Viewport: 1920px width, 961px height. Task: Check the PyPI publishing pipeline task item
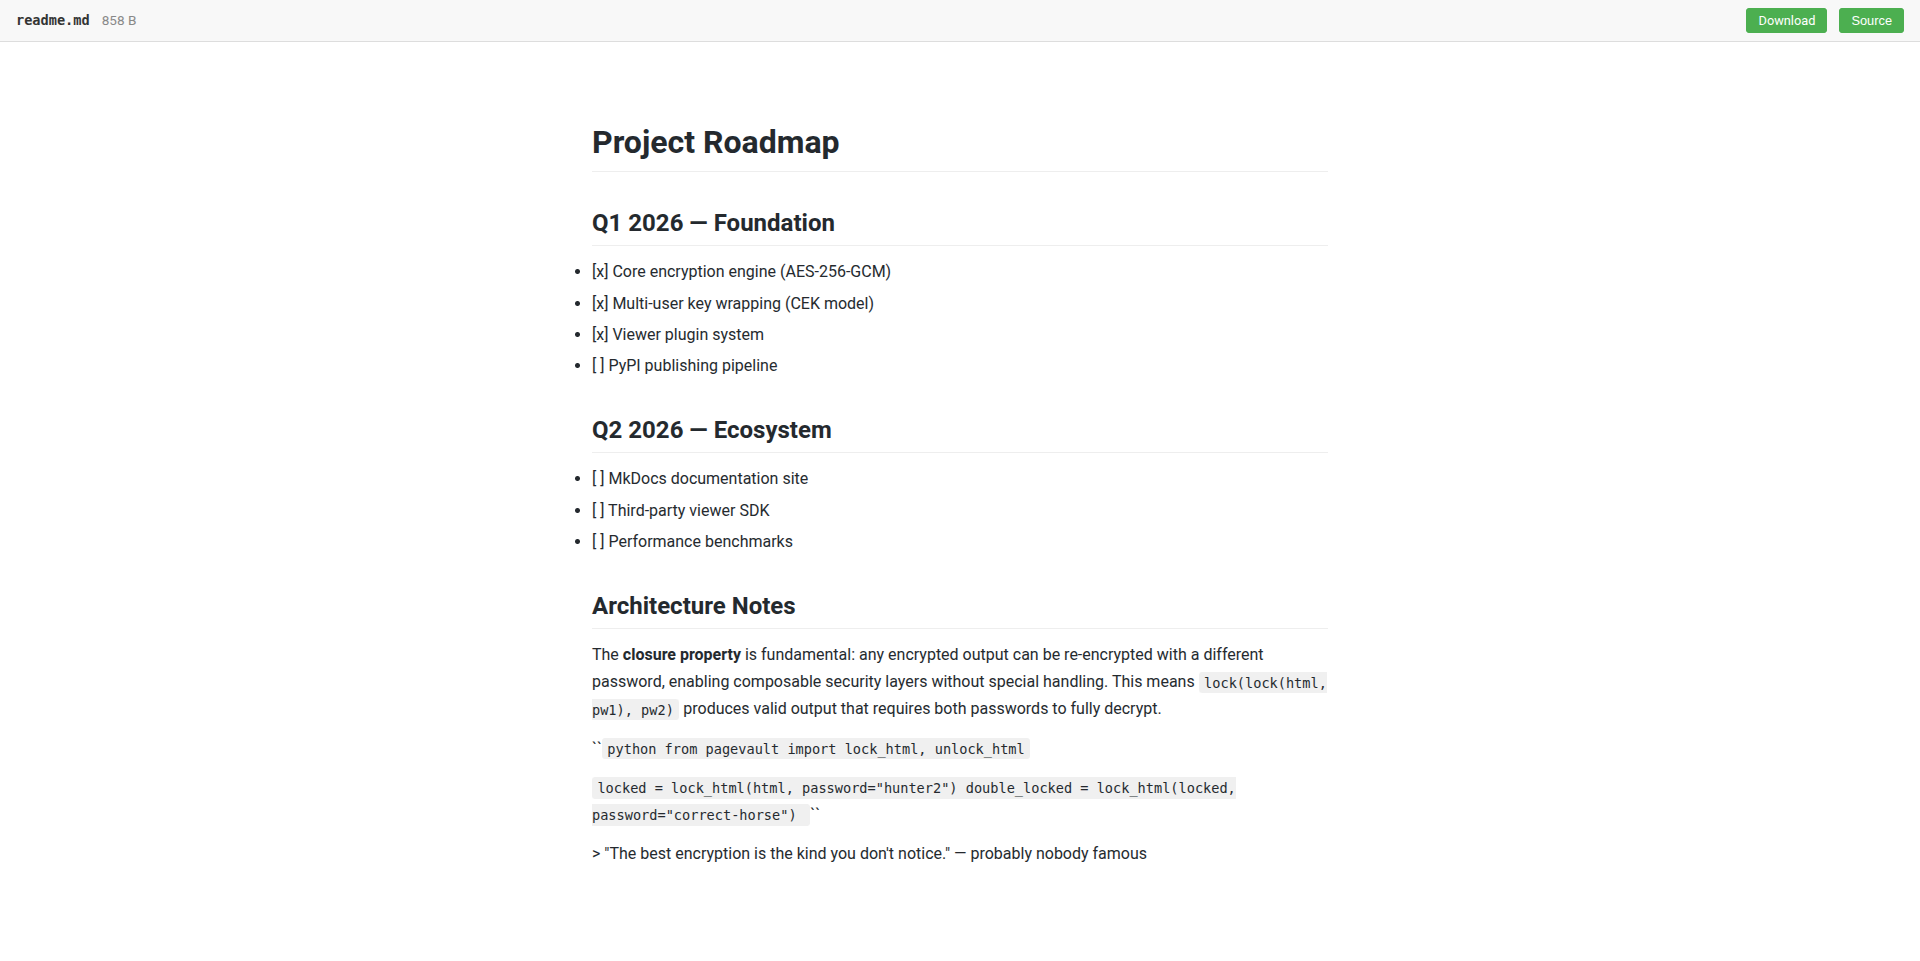click(685, 365)
